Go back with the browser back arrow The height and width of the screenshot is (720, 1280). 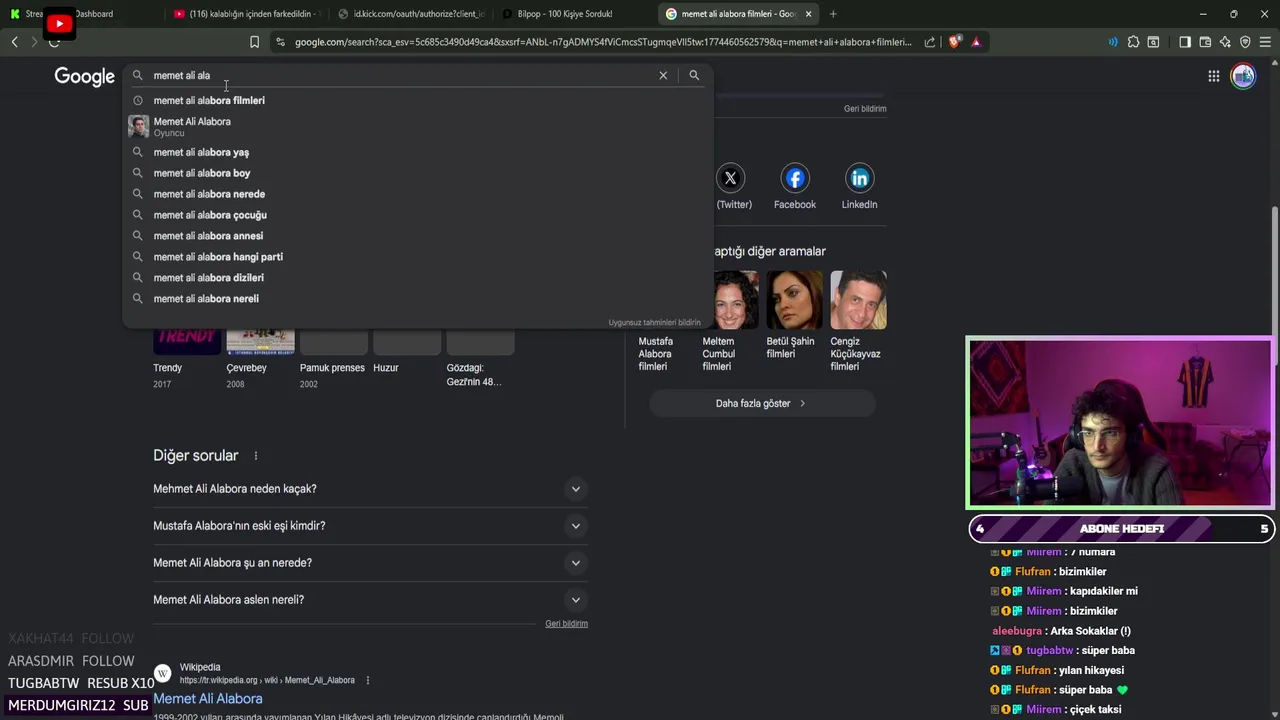(x=14, y=42)
